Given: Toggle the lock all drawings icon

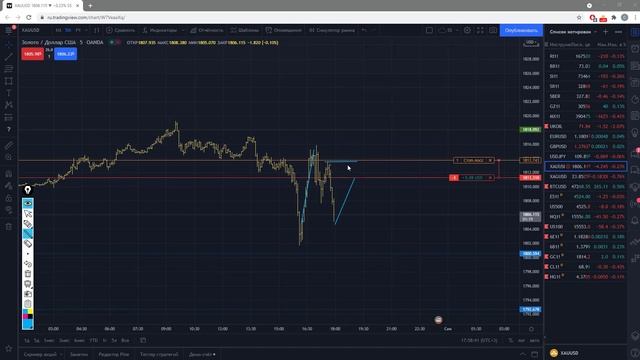Looking at the screenshot, I should [x=9, y=198].
